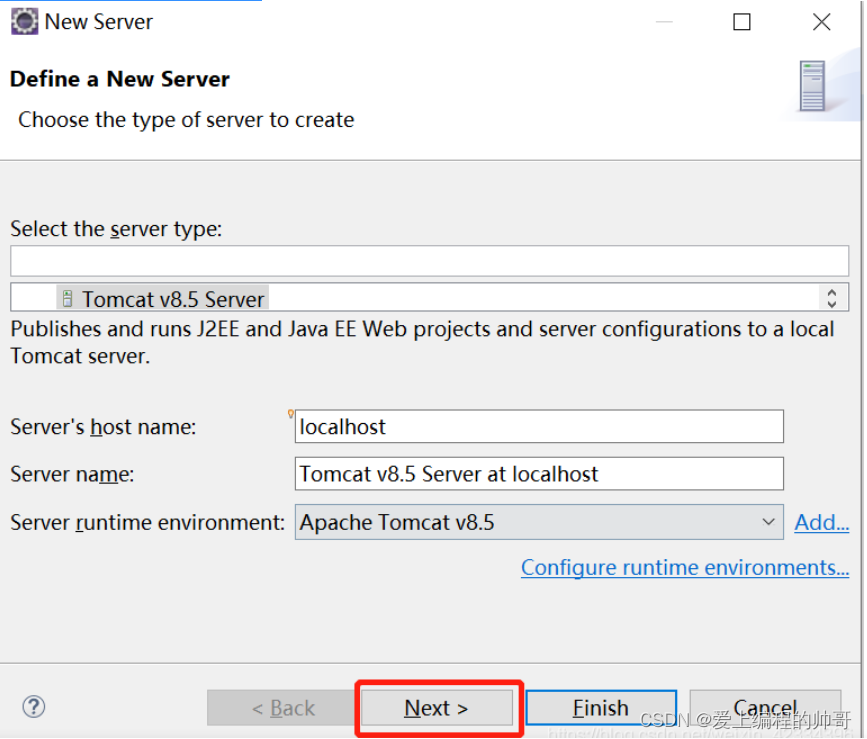Open Configure runtime environments link
The height and width of the screenshot is (739, 867).
pyautogui.click(x=685, y=568)
